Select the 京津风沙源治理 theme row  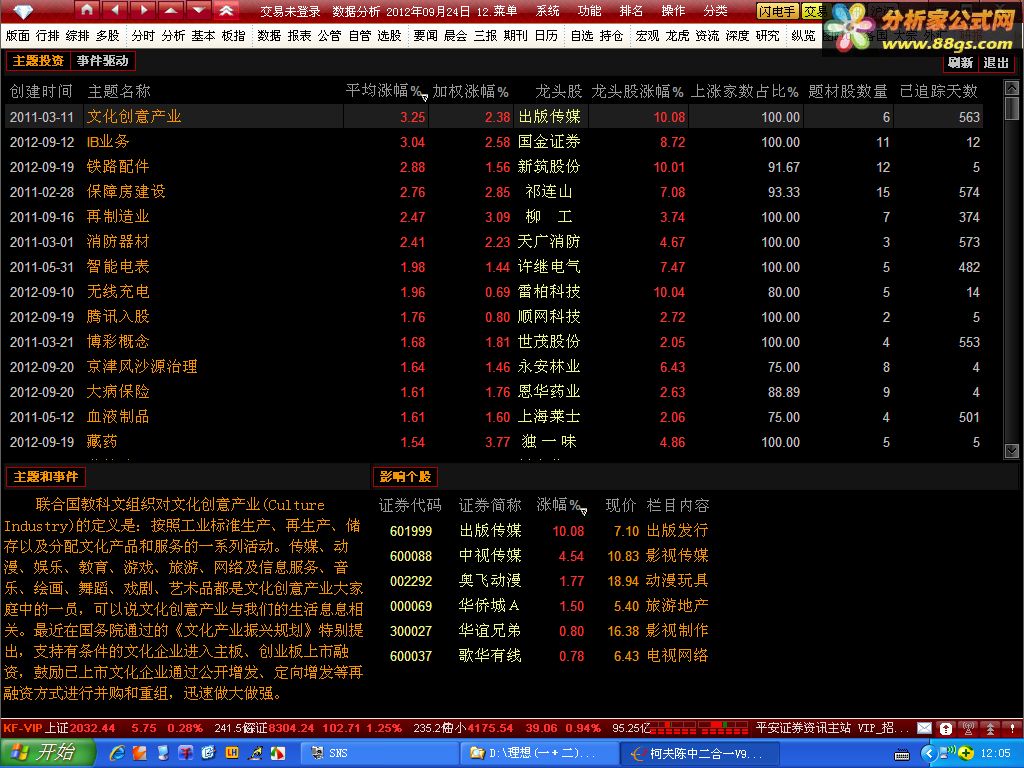[494, 367]
